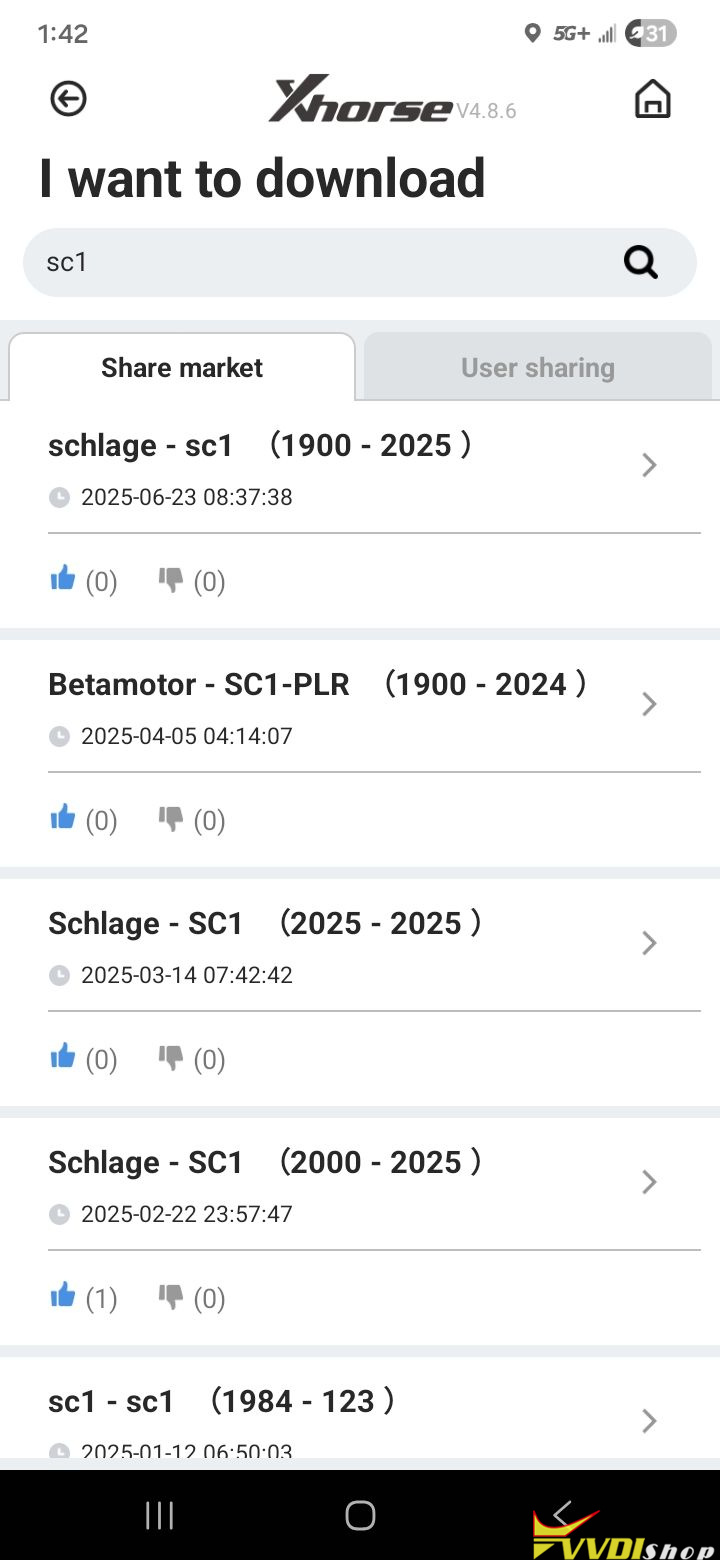Screen dimensions: 720x1560
Task: Open Schlage - SC1 (2000 - 2025) result
Action: click(x=265, y=1163)
